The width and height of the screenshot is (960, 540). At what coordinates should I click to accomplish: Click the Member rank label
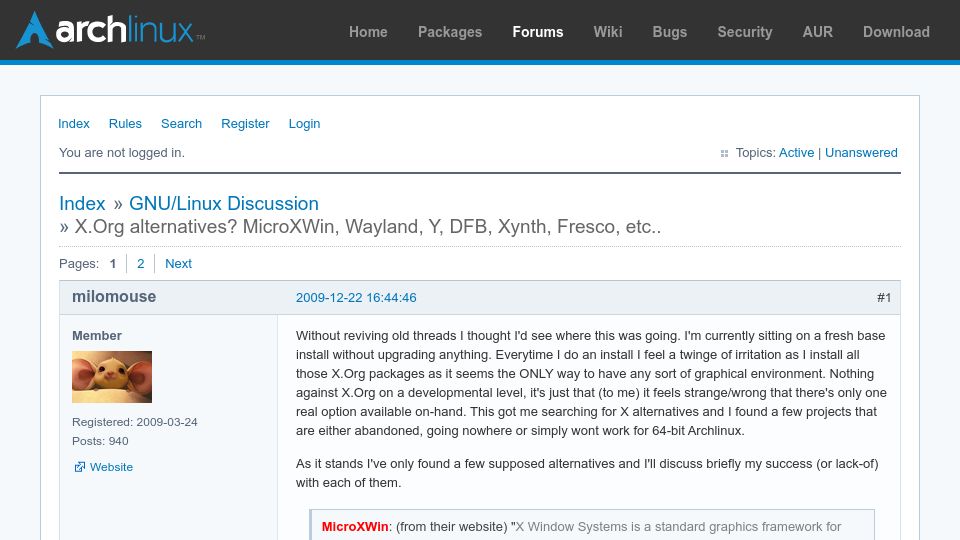97,336
